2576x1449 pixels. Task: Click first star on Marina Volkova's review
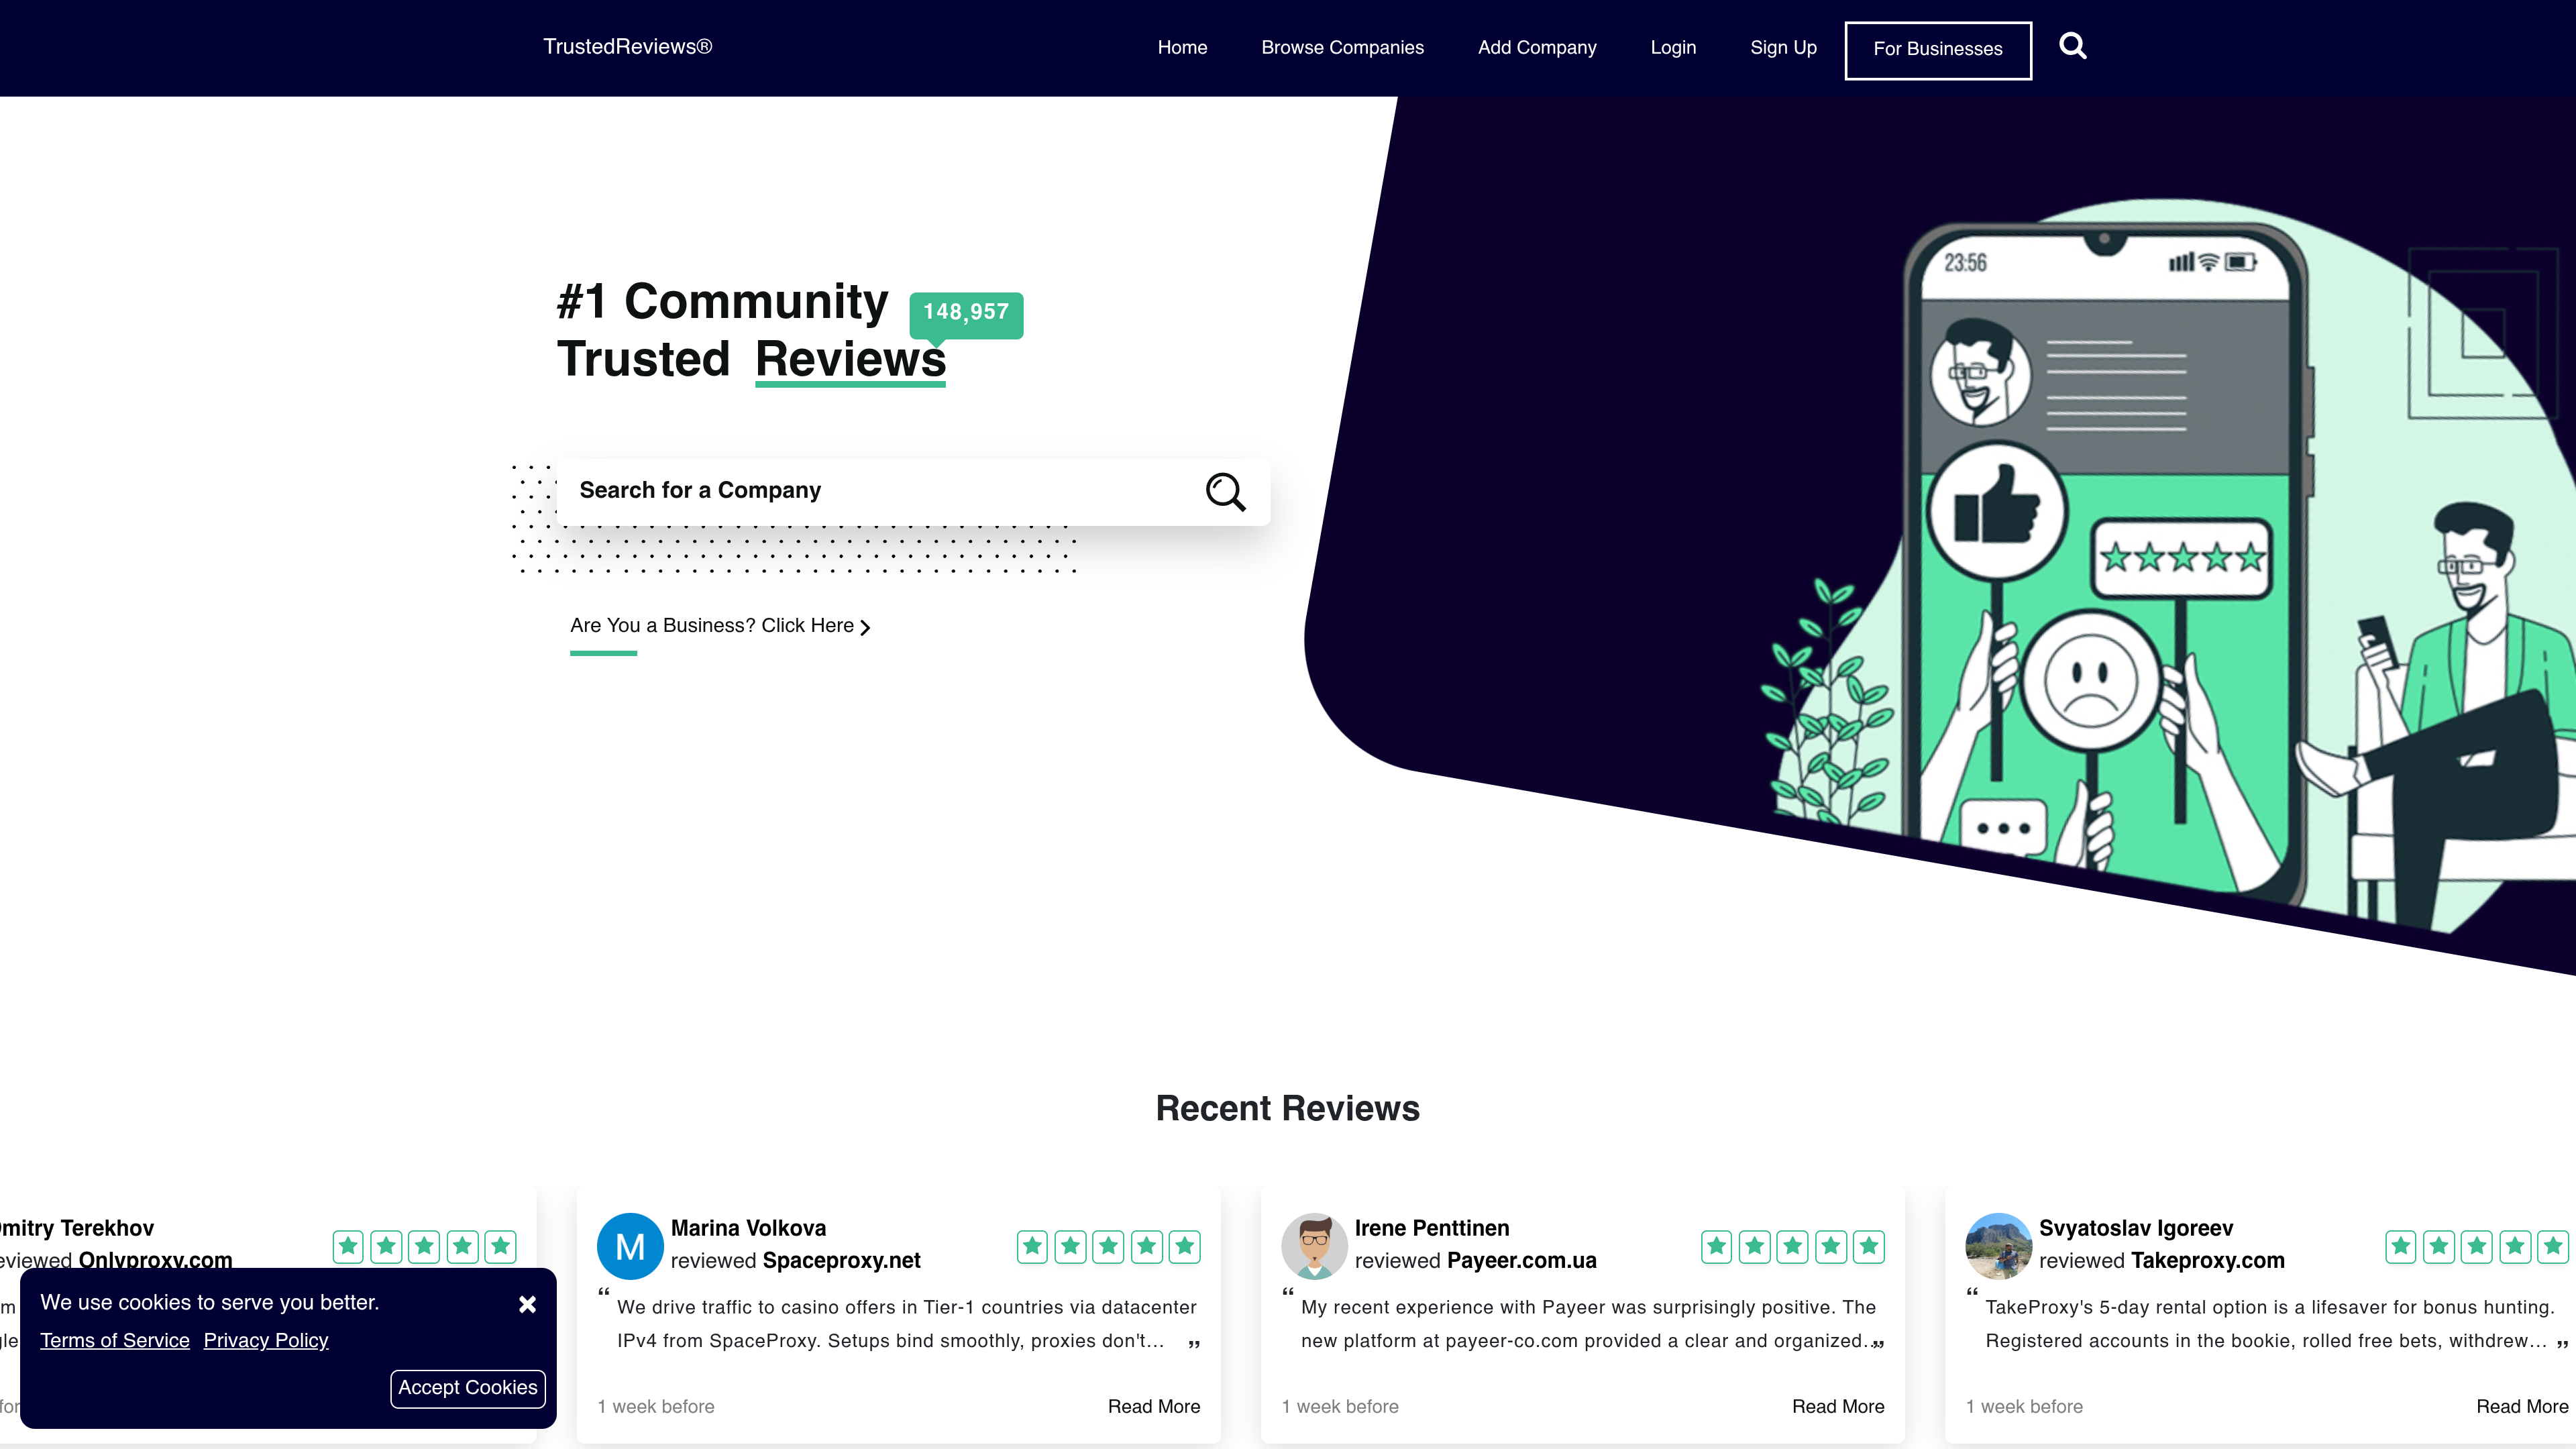[1032, 1246]
